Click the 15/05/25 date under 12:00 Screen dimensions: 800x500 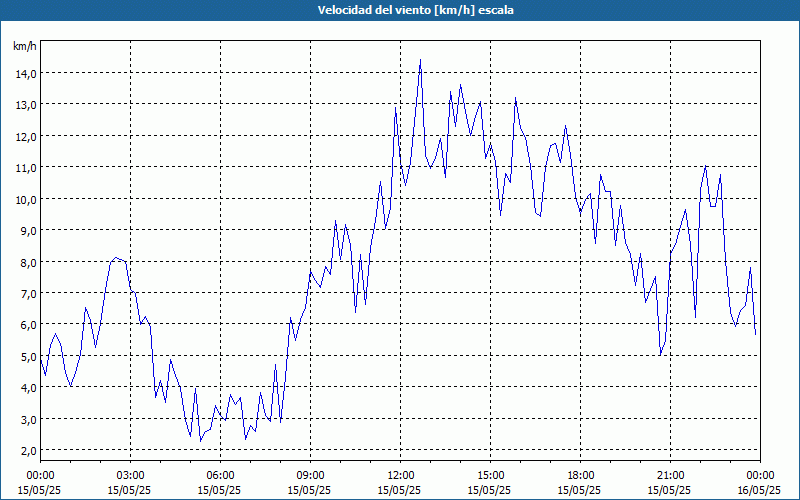point(399,490)
